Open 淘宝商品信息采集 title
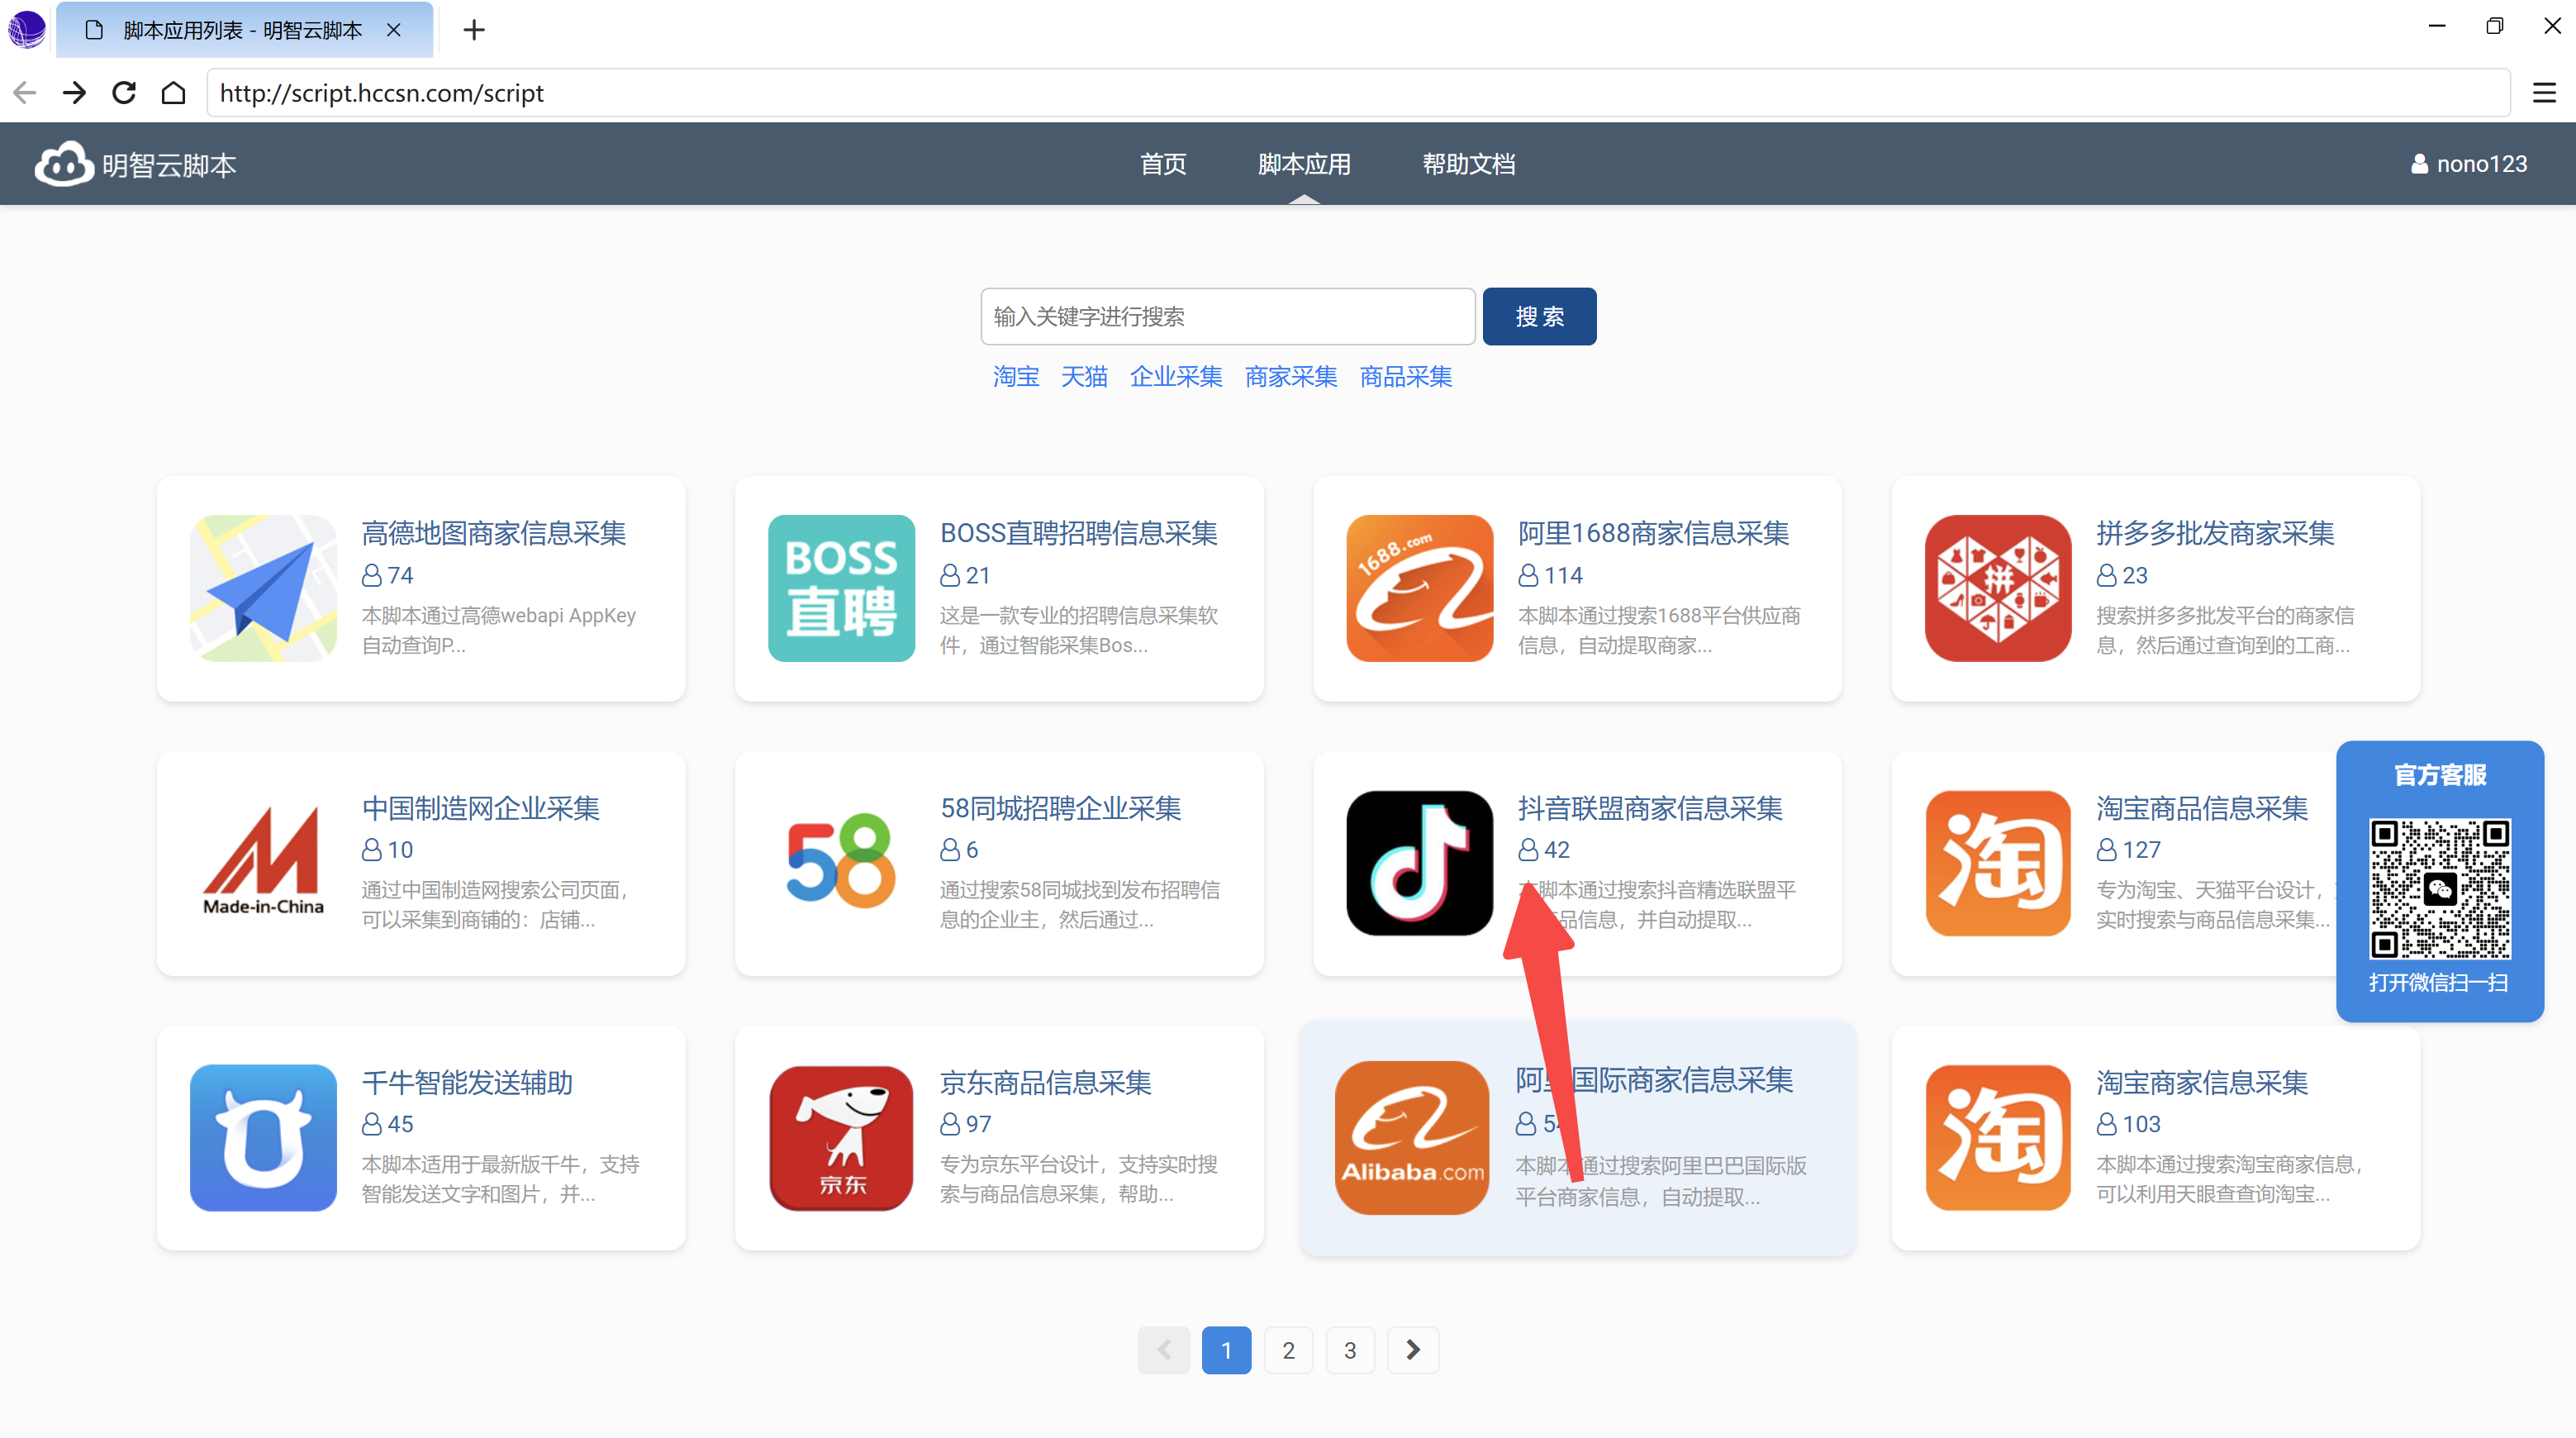The width and height of the screenshot is (2576, 1438). click(x=2203, y=808)
